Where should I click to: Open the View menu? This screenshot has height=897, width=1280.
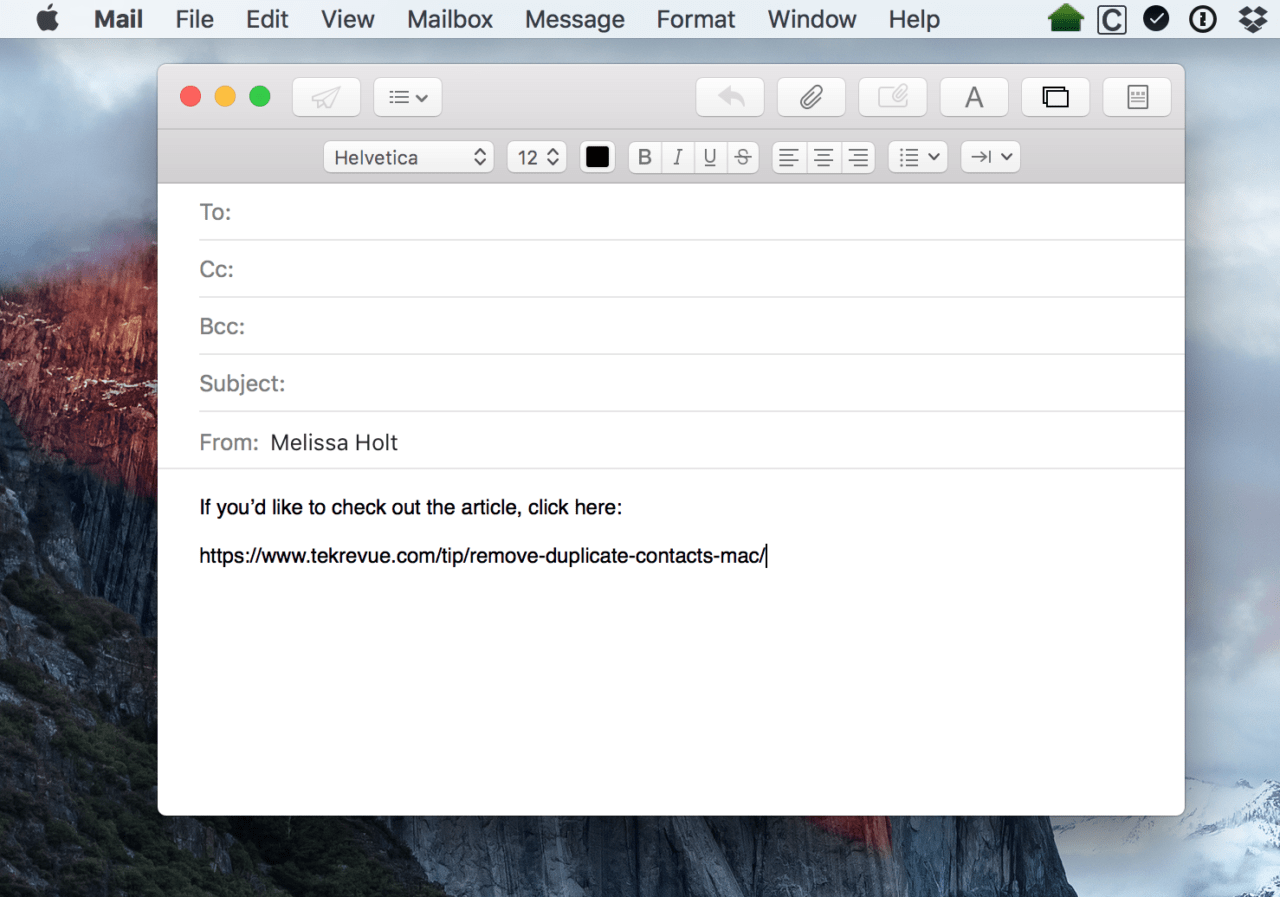tap(348, 19)
